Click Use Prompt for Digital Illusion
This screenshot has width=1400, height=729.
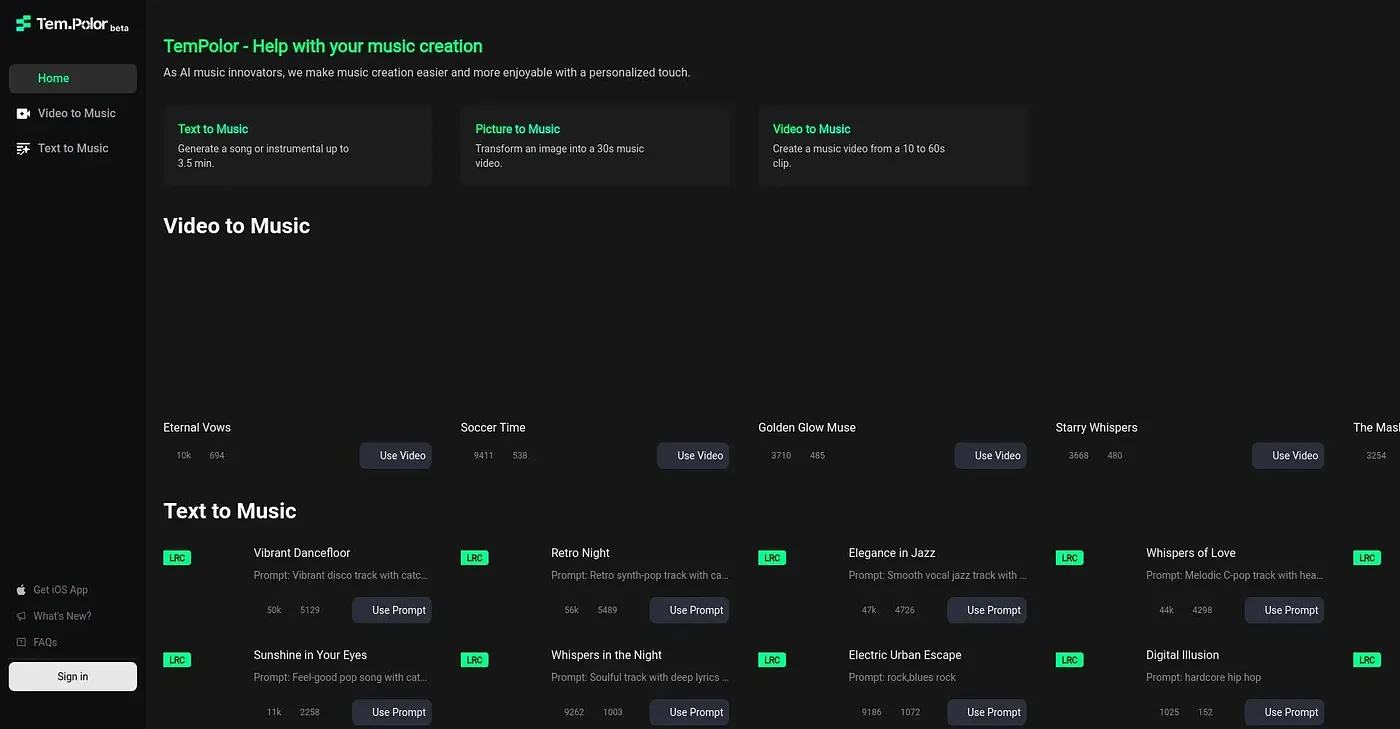click(x=1285, y=712)
